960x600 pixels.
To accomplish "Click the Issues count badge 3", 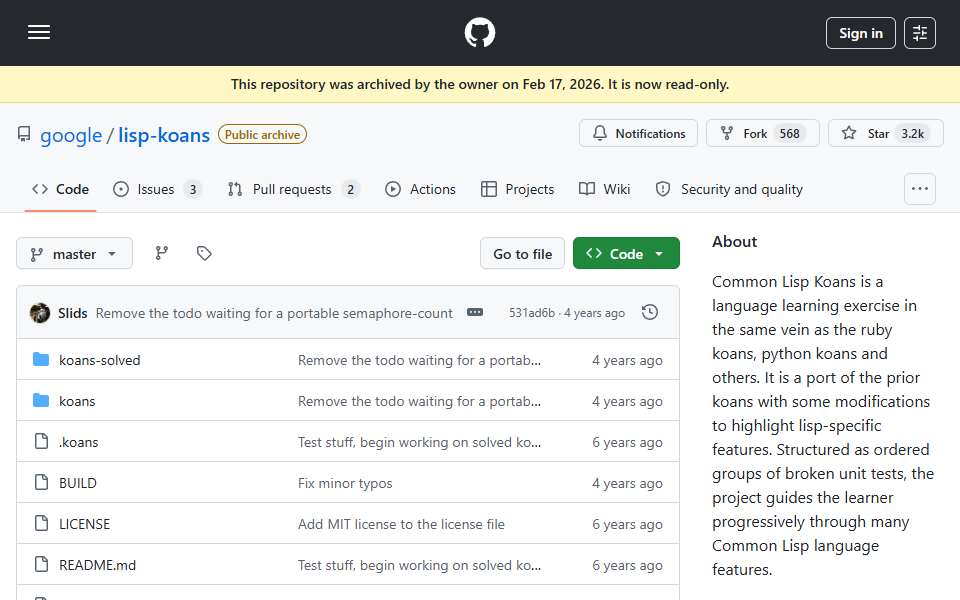I will [193, 190].
